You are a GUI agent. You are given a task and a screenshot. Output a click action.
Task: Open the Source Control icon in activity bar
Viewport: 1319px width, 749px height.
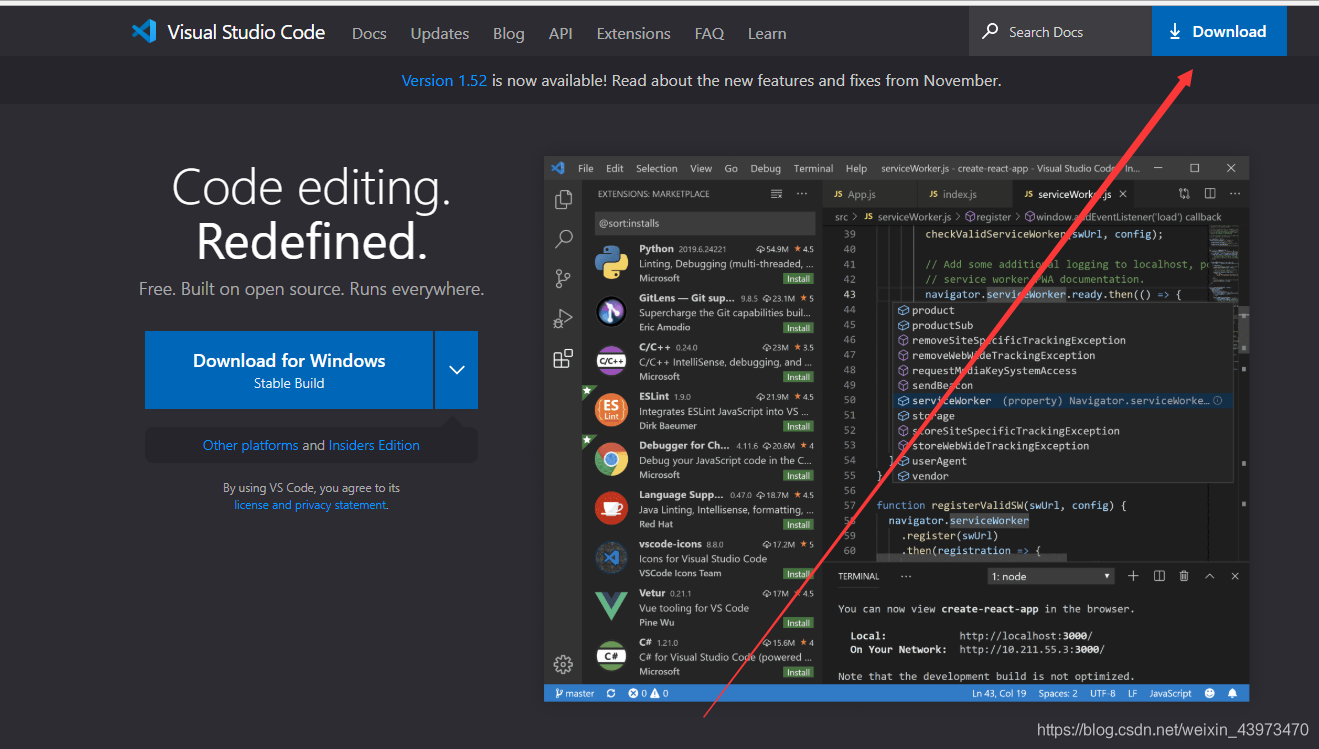click(564, 279)
